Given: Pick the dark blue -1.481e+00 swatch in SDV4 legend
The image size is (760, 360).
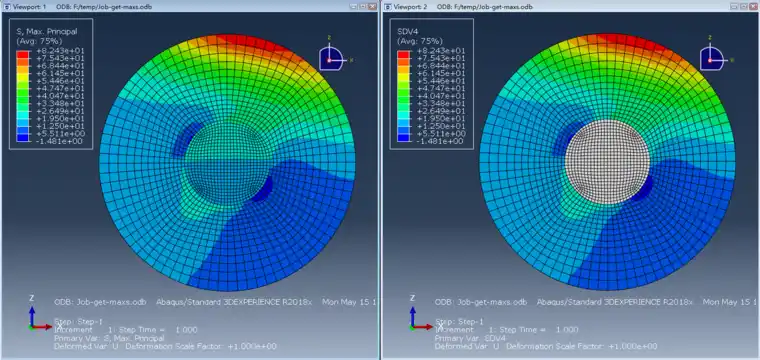Looking at the screenshot, I should 403,138.
